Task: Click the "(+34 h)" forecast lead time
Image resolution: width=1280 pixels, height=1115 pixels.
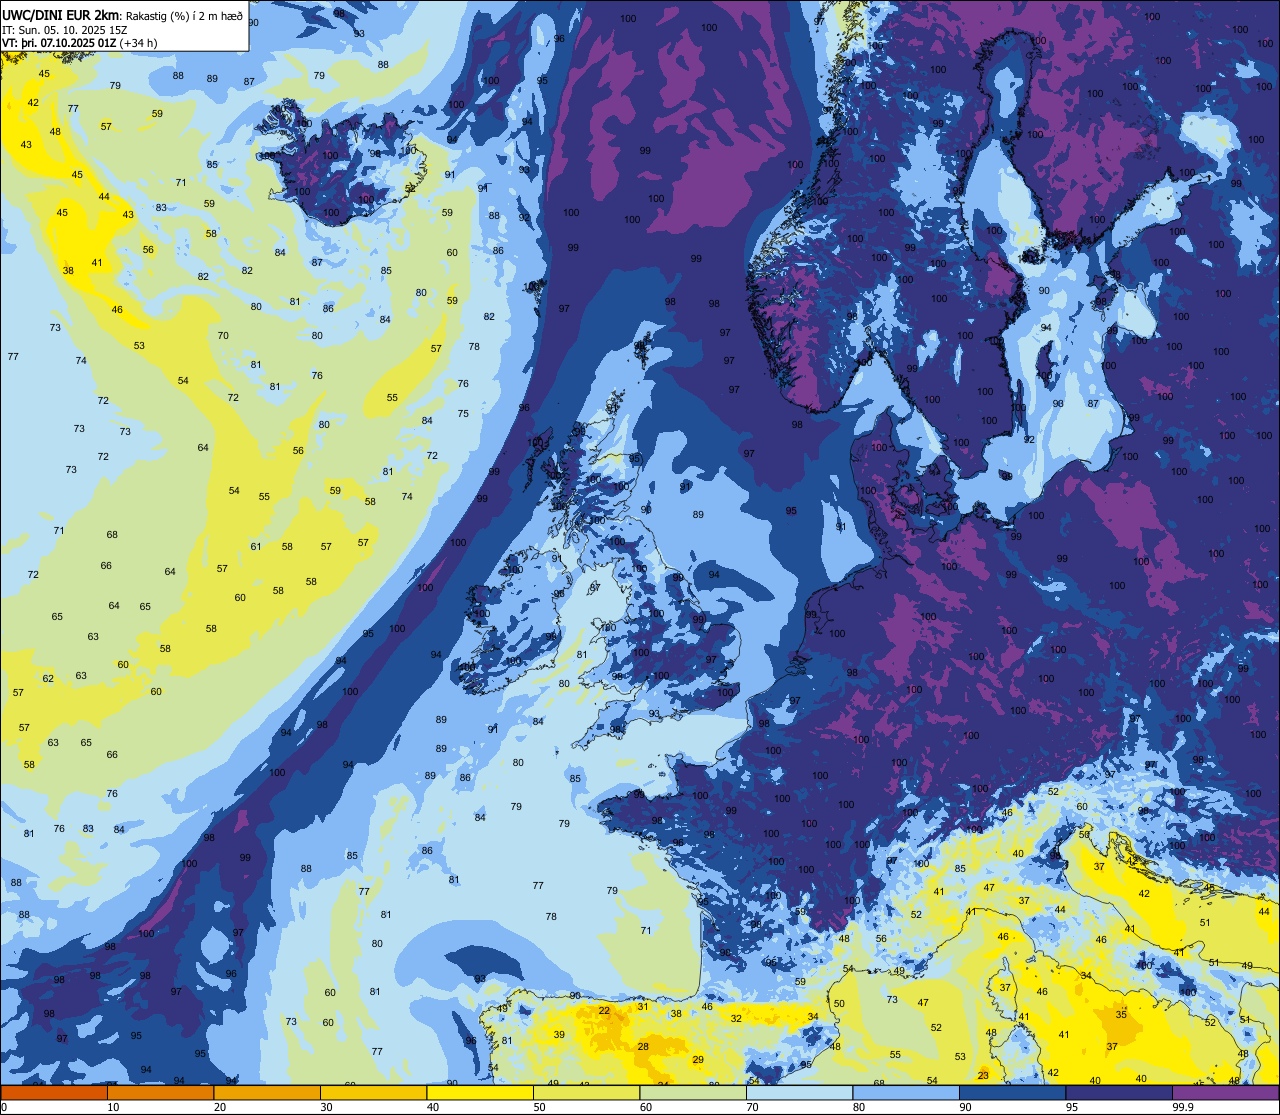Action: (x=139, y=43)
